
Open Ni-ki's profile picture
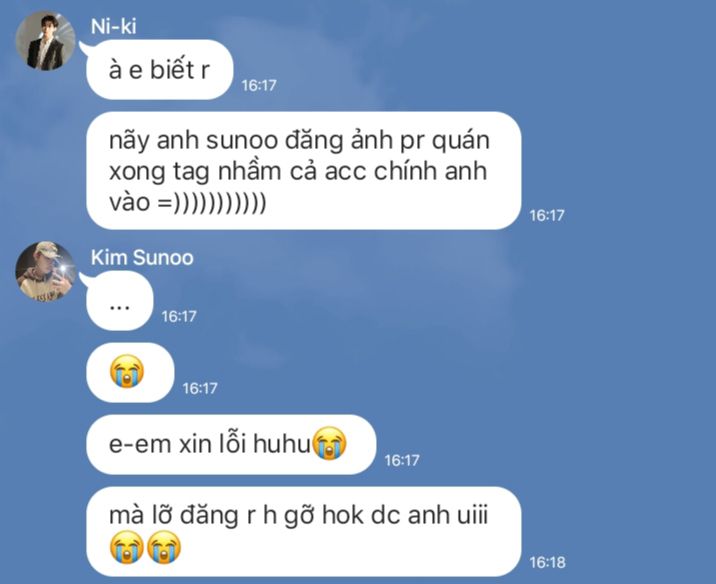pos(45,41)
